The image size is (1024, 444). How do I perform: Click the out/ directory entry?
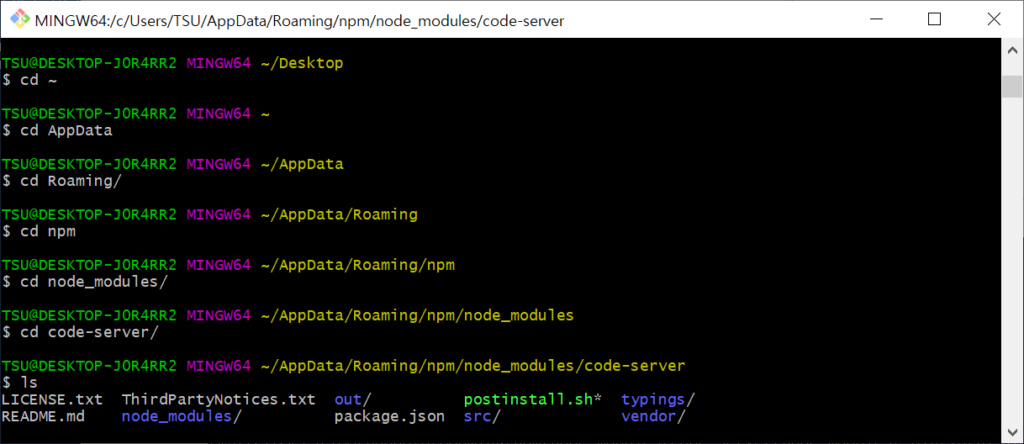[x=353, y=399]
